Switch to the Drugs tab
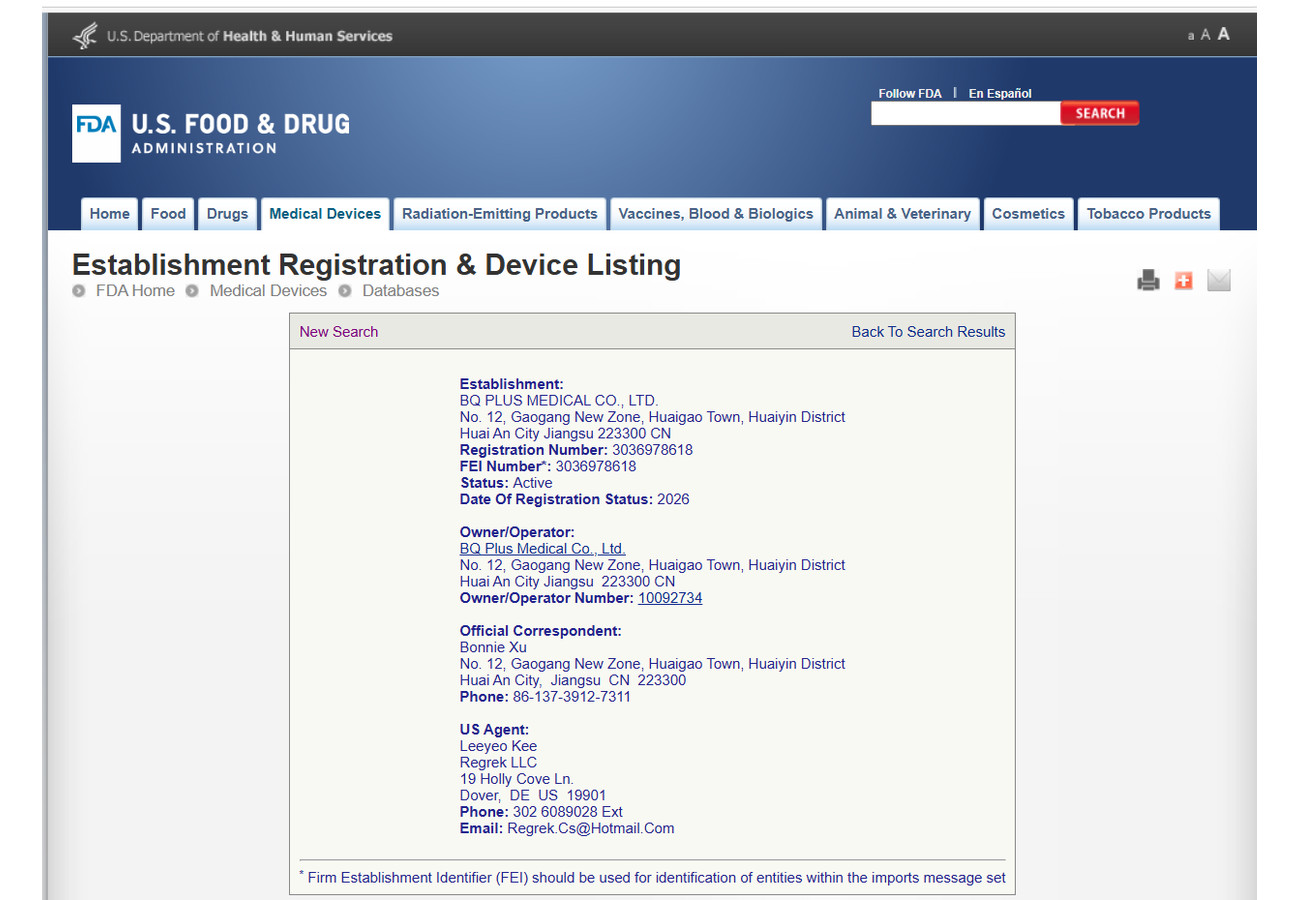This screenshot has width=1300, height=900. click(x=227, y=214)
